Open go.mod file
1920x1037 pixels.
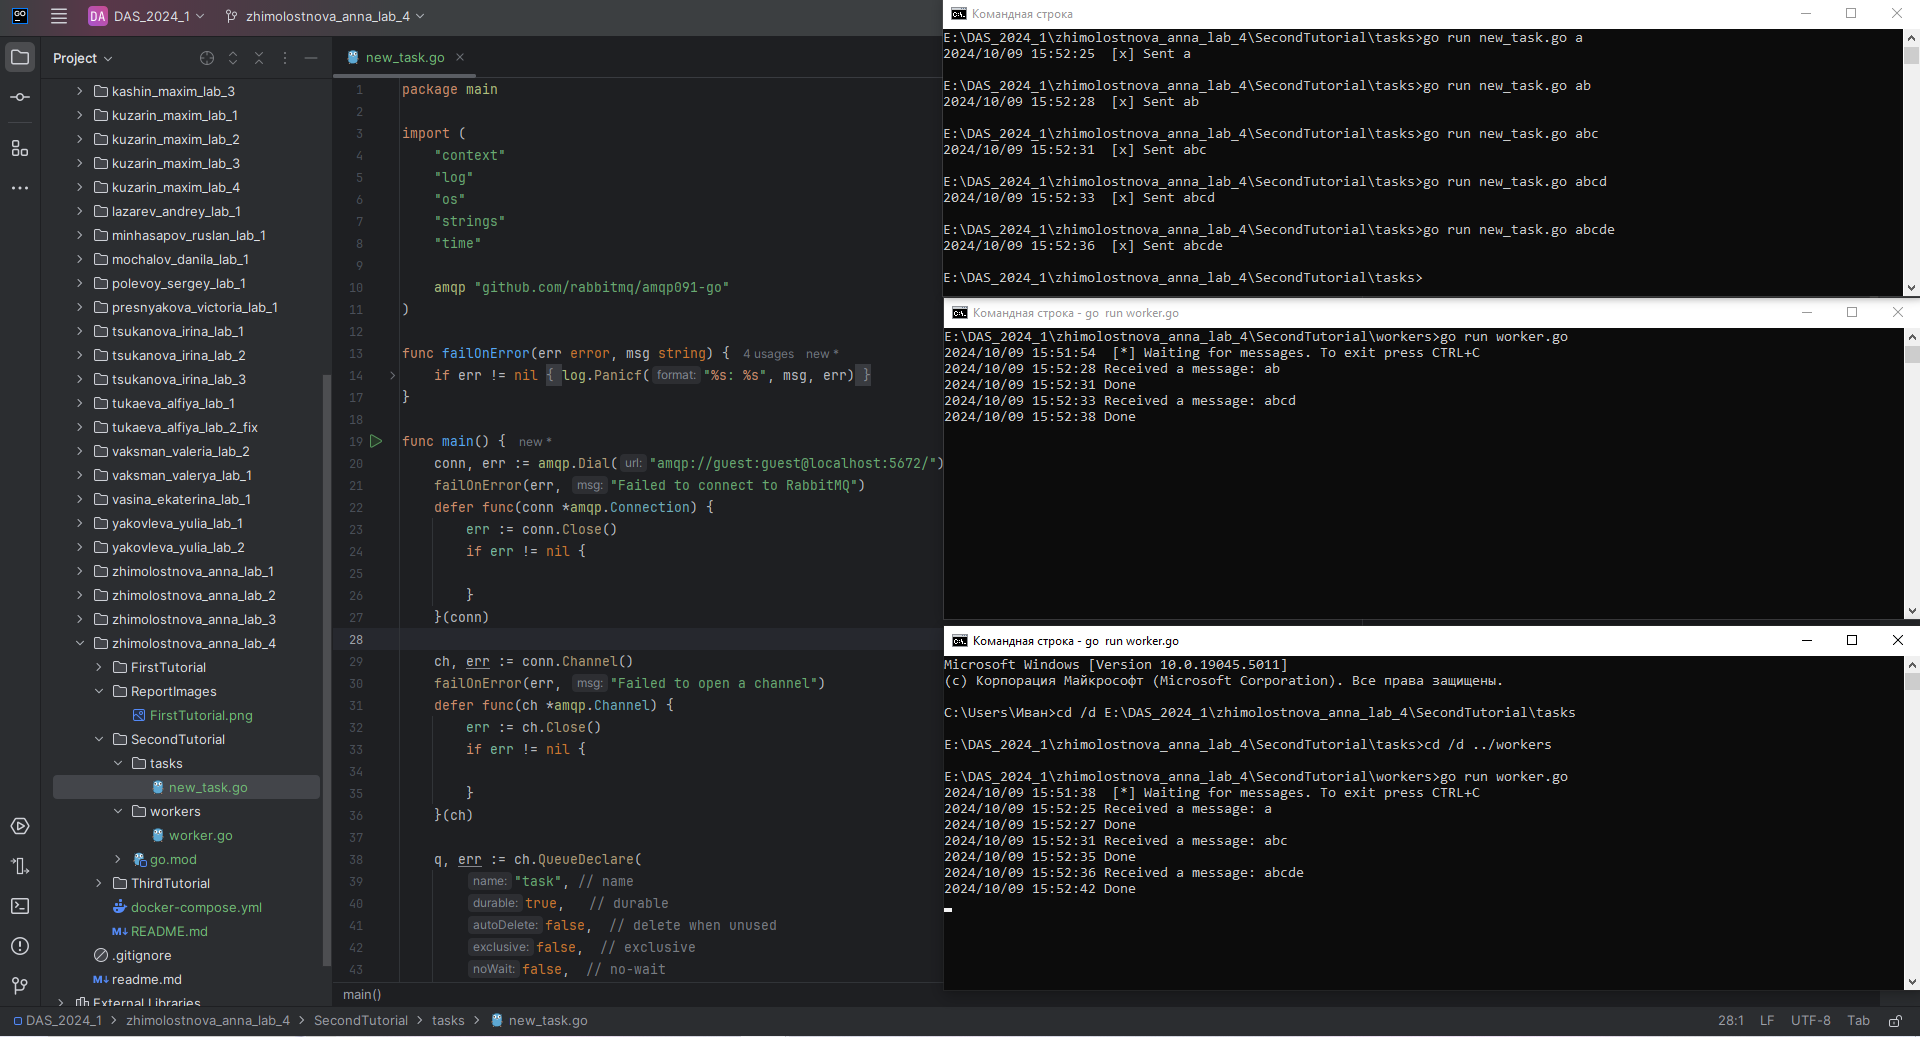(x=173, y=859)
